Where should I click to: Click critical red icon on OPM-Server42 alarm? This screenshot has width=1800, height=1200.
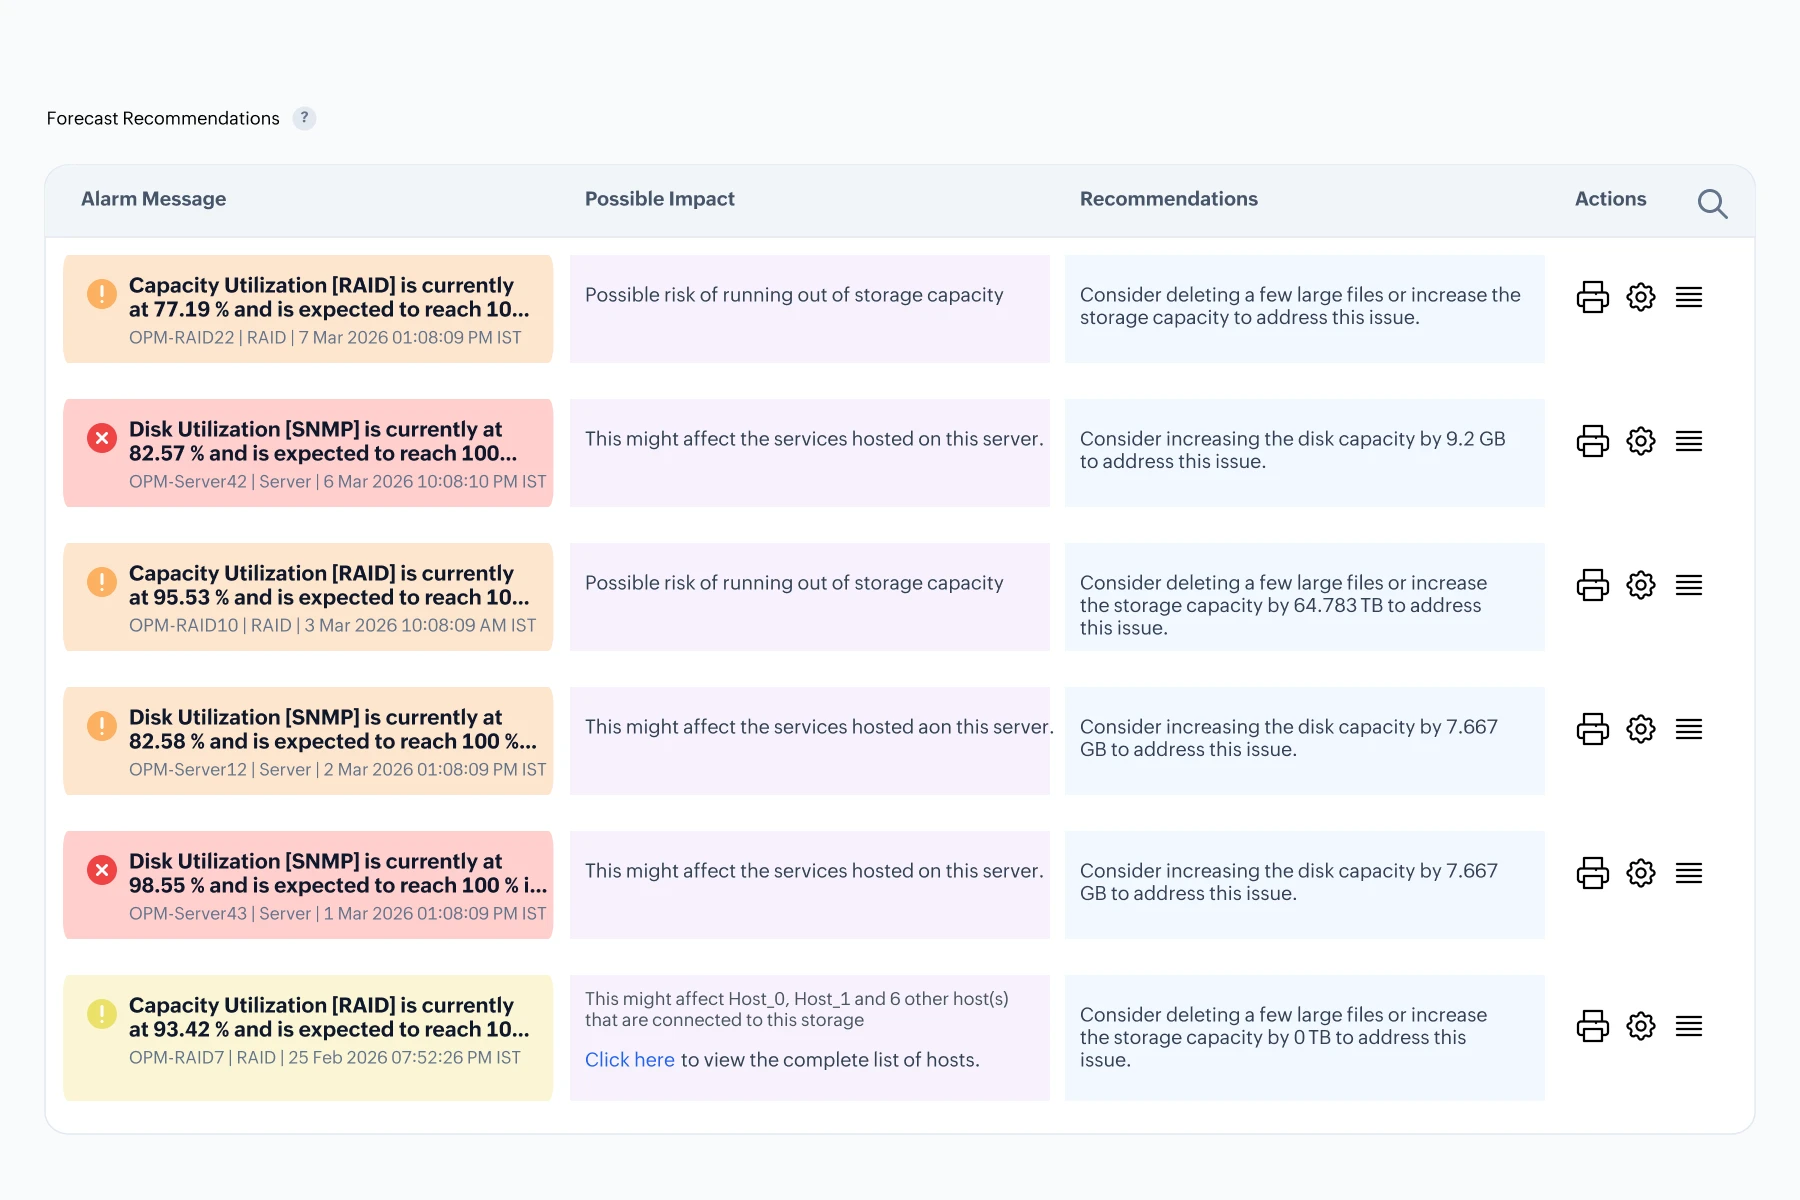pos(101,438)
